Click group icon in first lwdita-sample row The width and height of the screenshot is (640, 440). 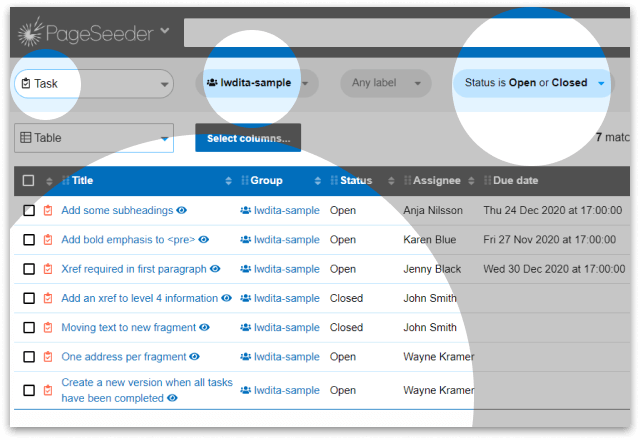(245, 211)
